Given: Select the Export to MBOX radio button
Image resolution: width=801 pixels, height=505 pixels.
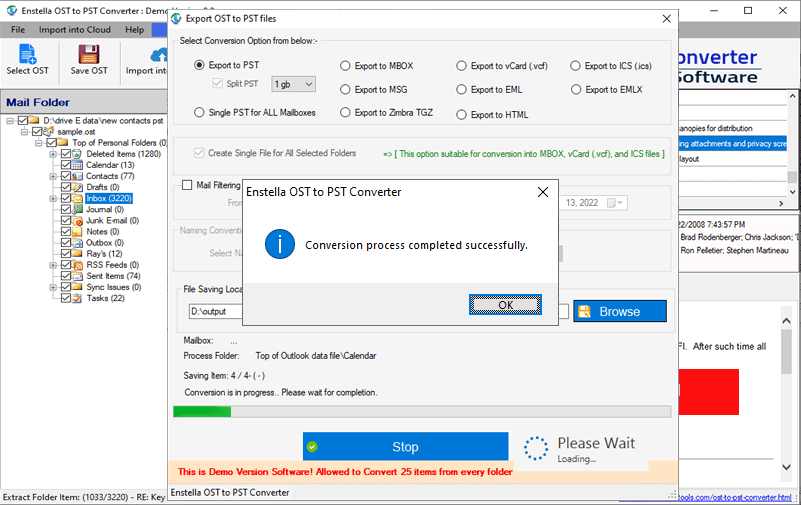Looking at the screenshot, I should point(346,66).
